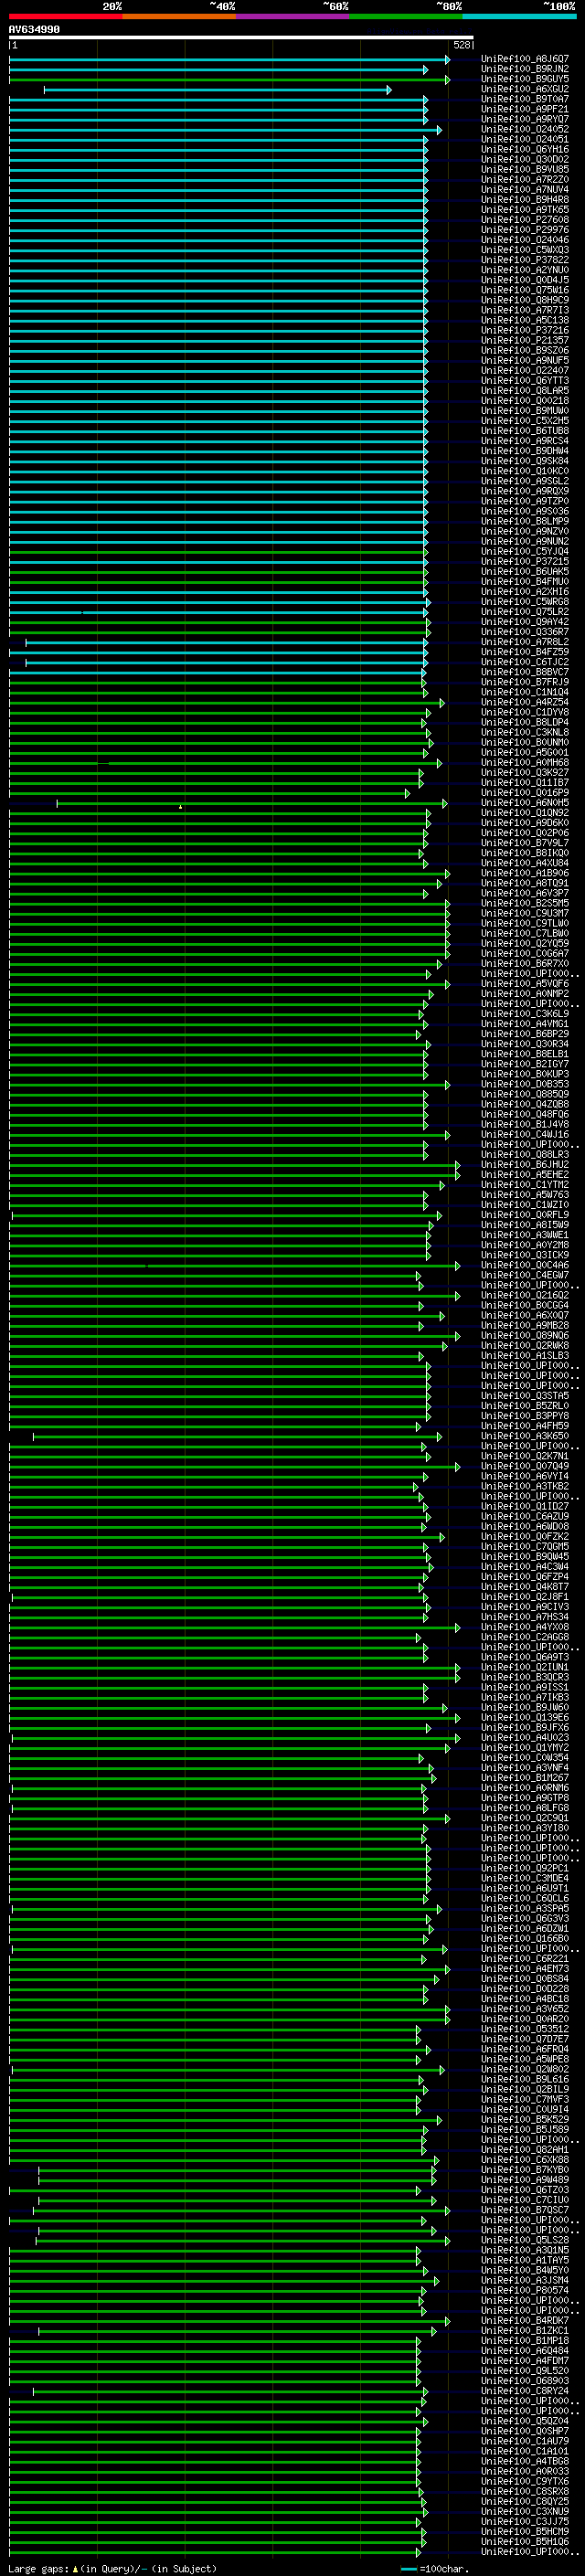
Task: Select the UniRef100_P37216 label
Action: [x=525, y=330]
